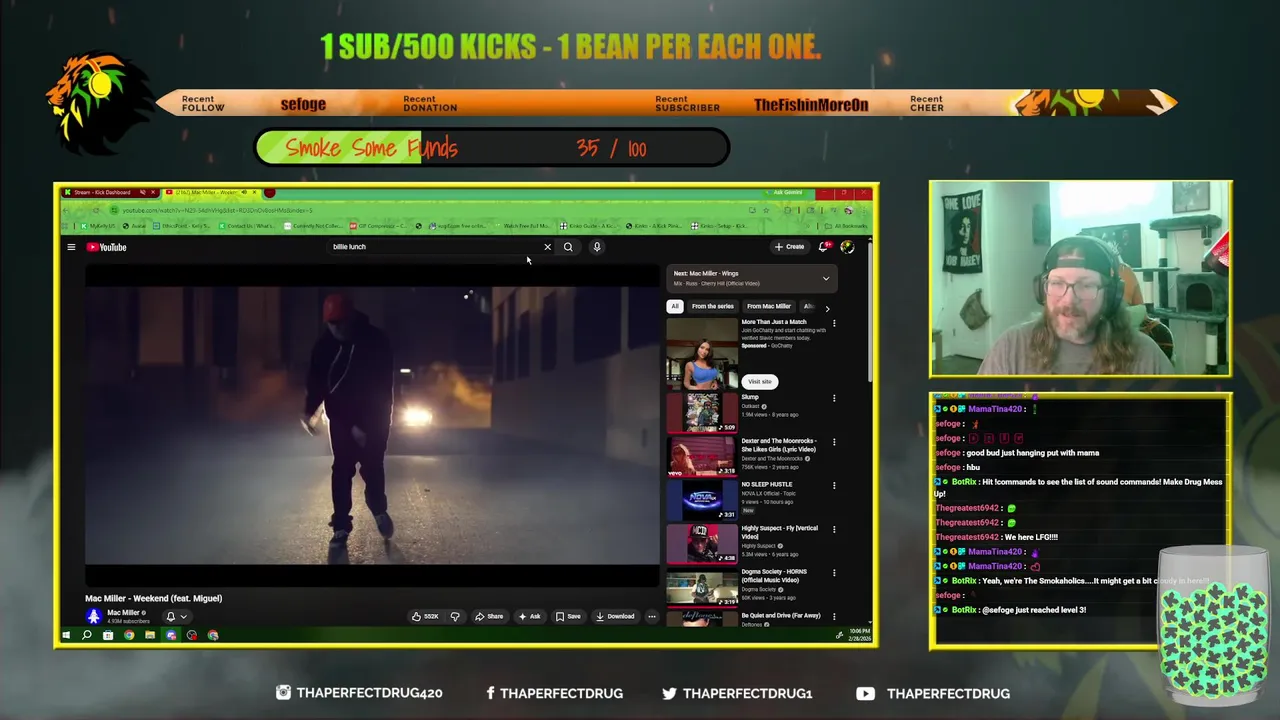This screenshot has height=720, width=1280.
Task: Start voice search with the microphone icon
Action: (x=597, y=247)
